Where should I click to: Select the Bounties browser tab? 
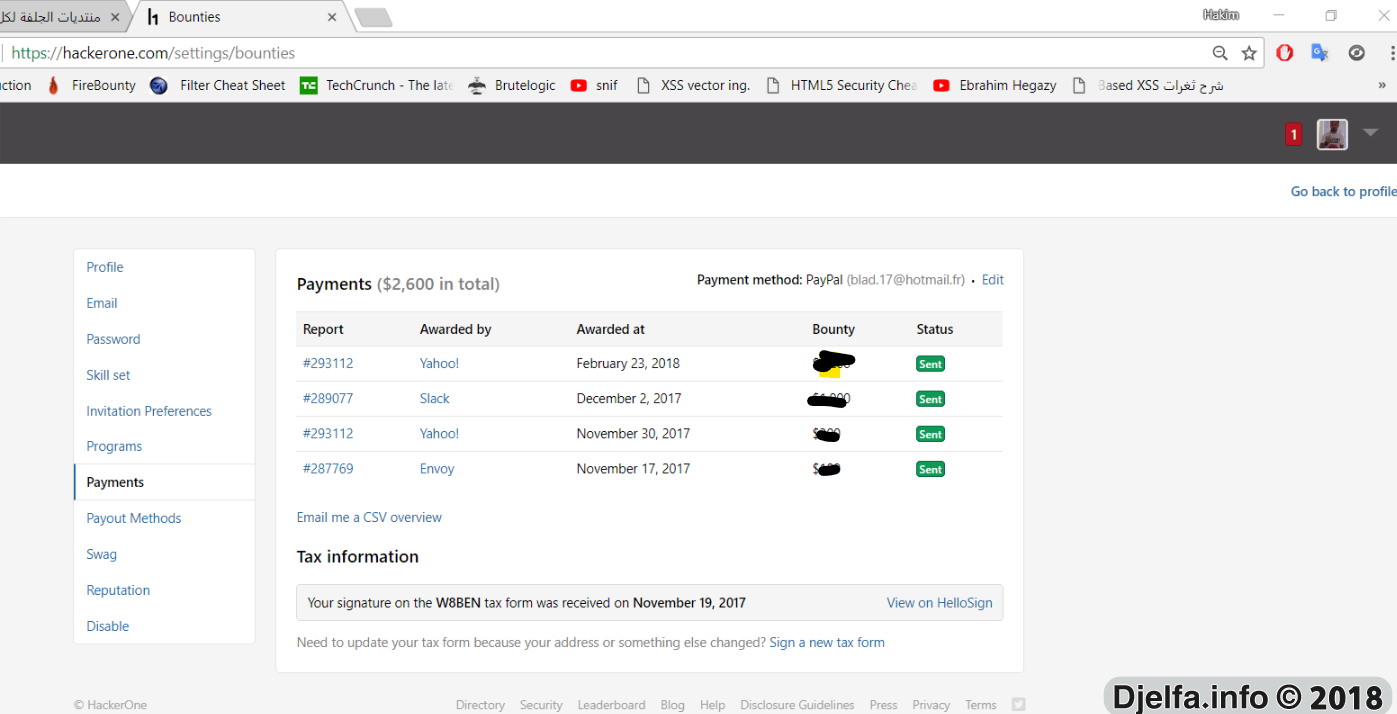(x=240, y=17)
